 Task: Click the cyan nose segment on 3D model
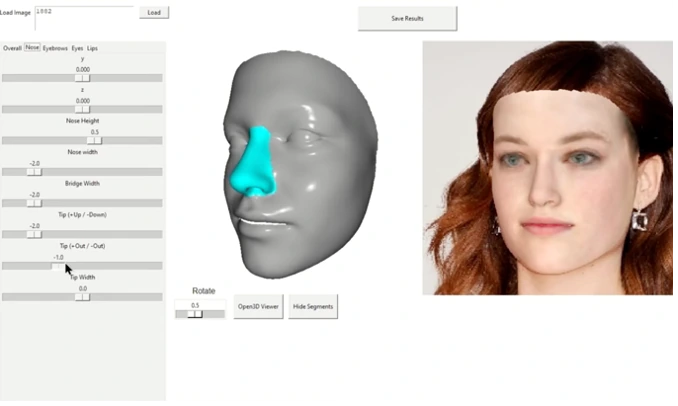pos(255,164)
